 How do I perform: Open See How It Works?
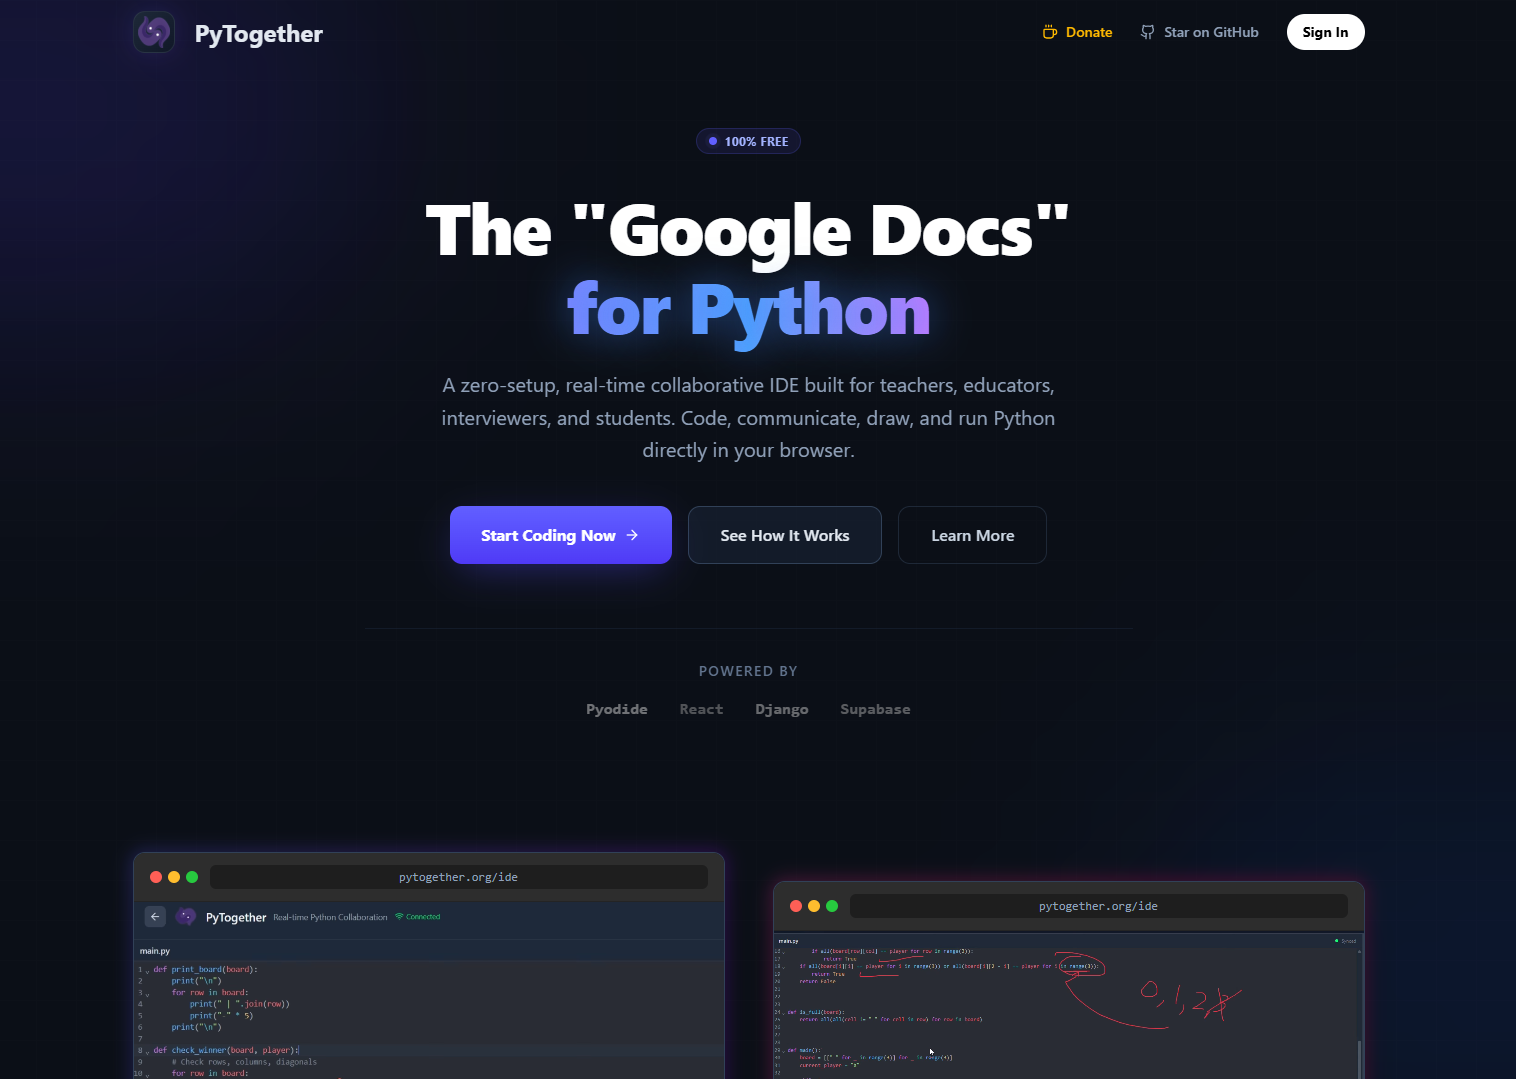(x=784, y=535)
